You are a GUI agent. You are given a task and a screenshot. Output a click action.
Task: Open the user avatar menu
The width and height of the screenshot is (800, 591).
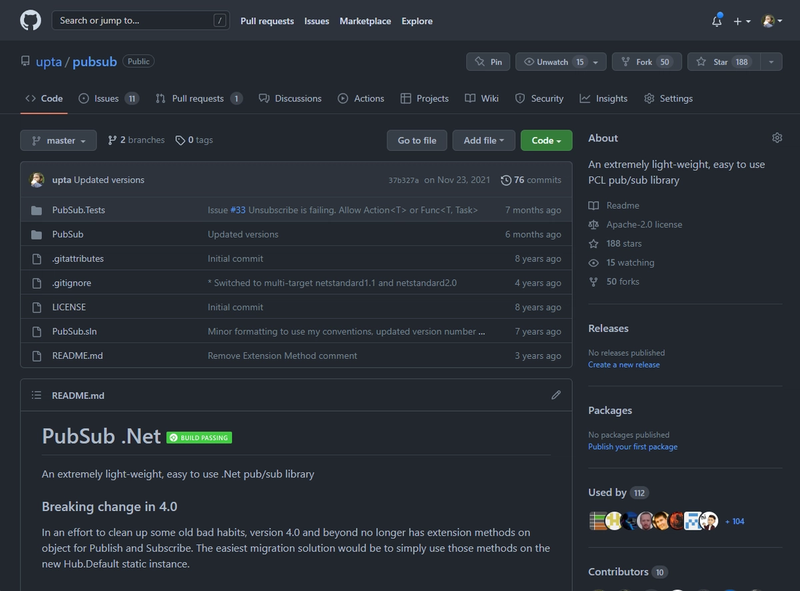(x=771, y=21)
